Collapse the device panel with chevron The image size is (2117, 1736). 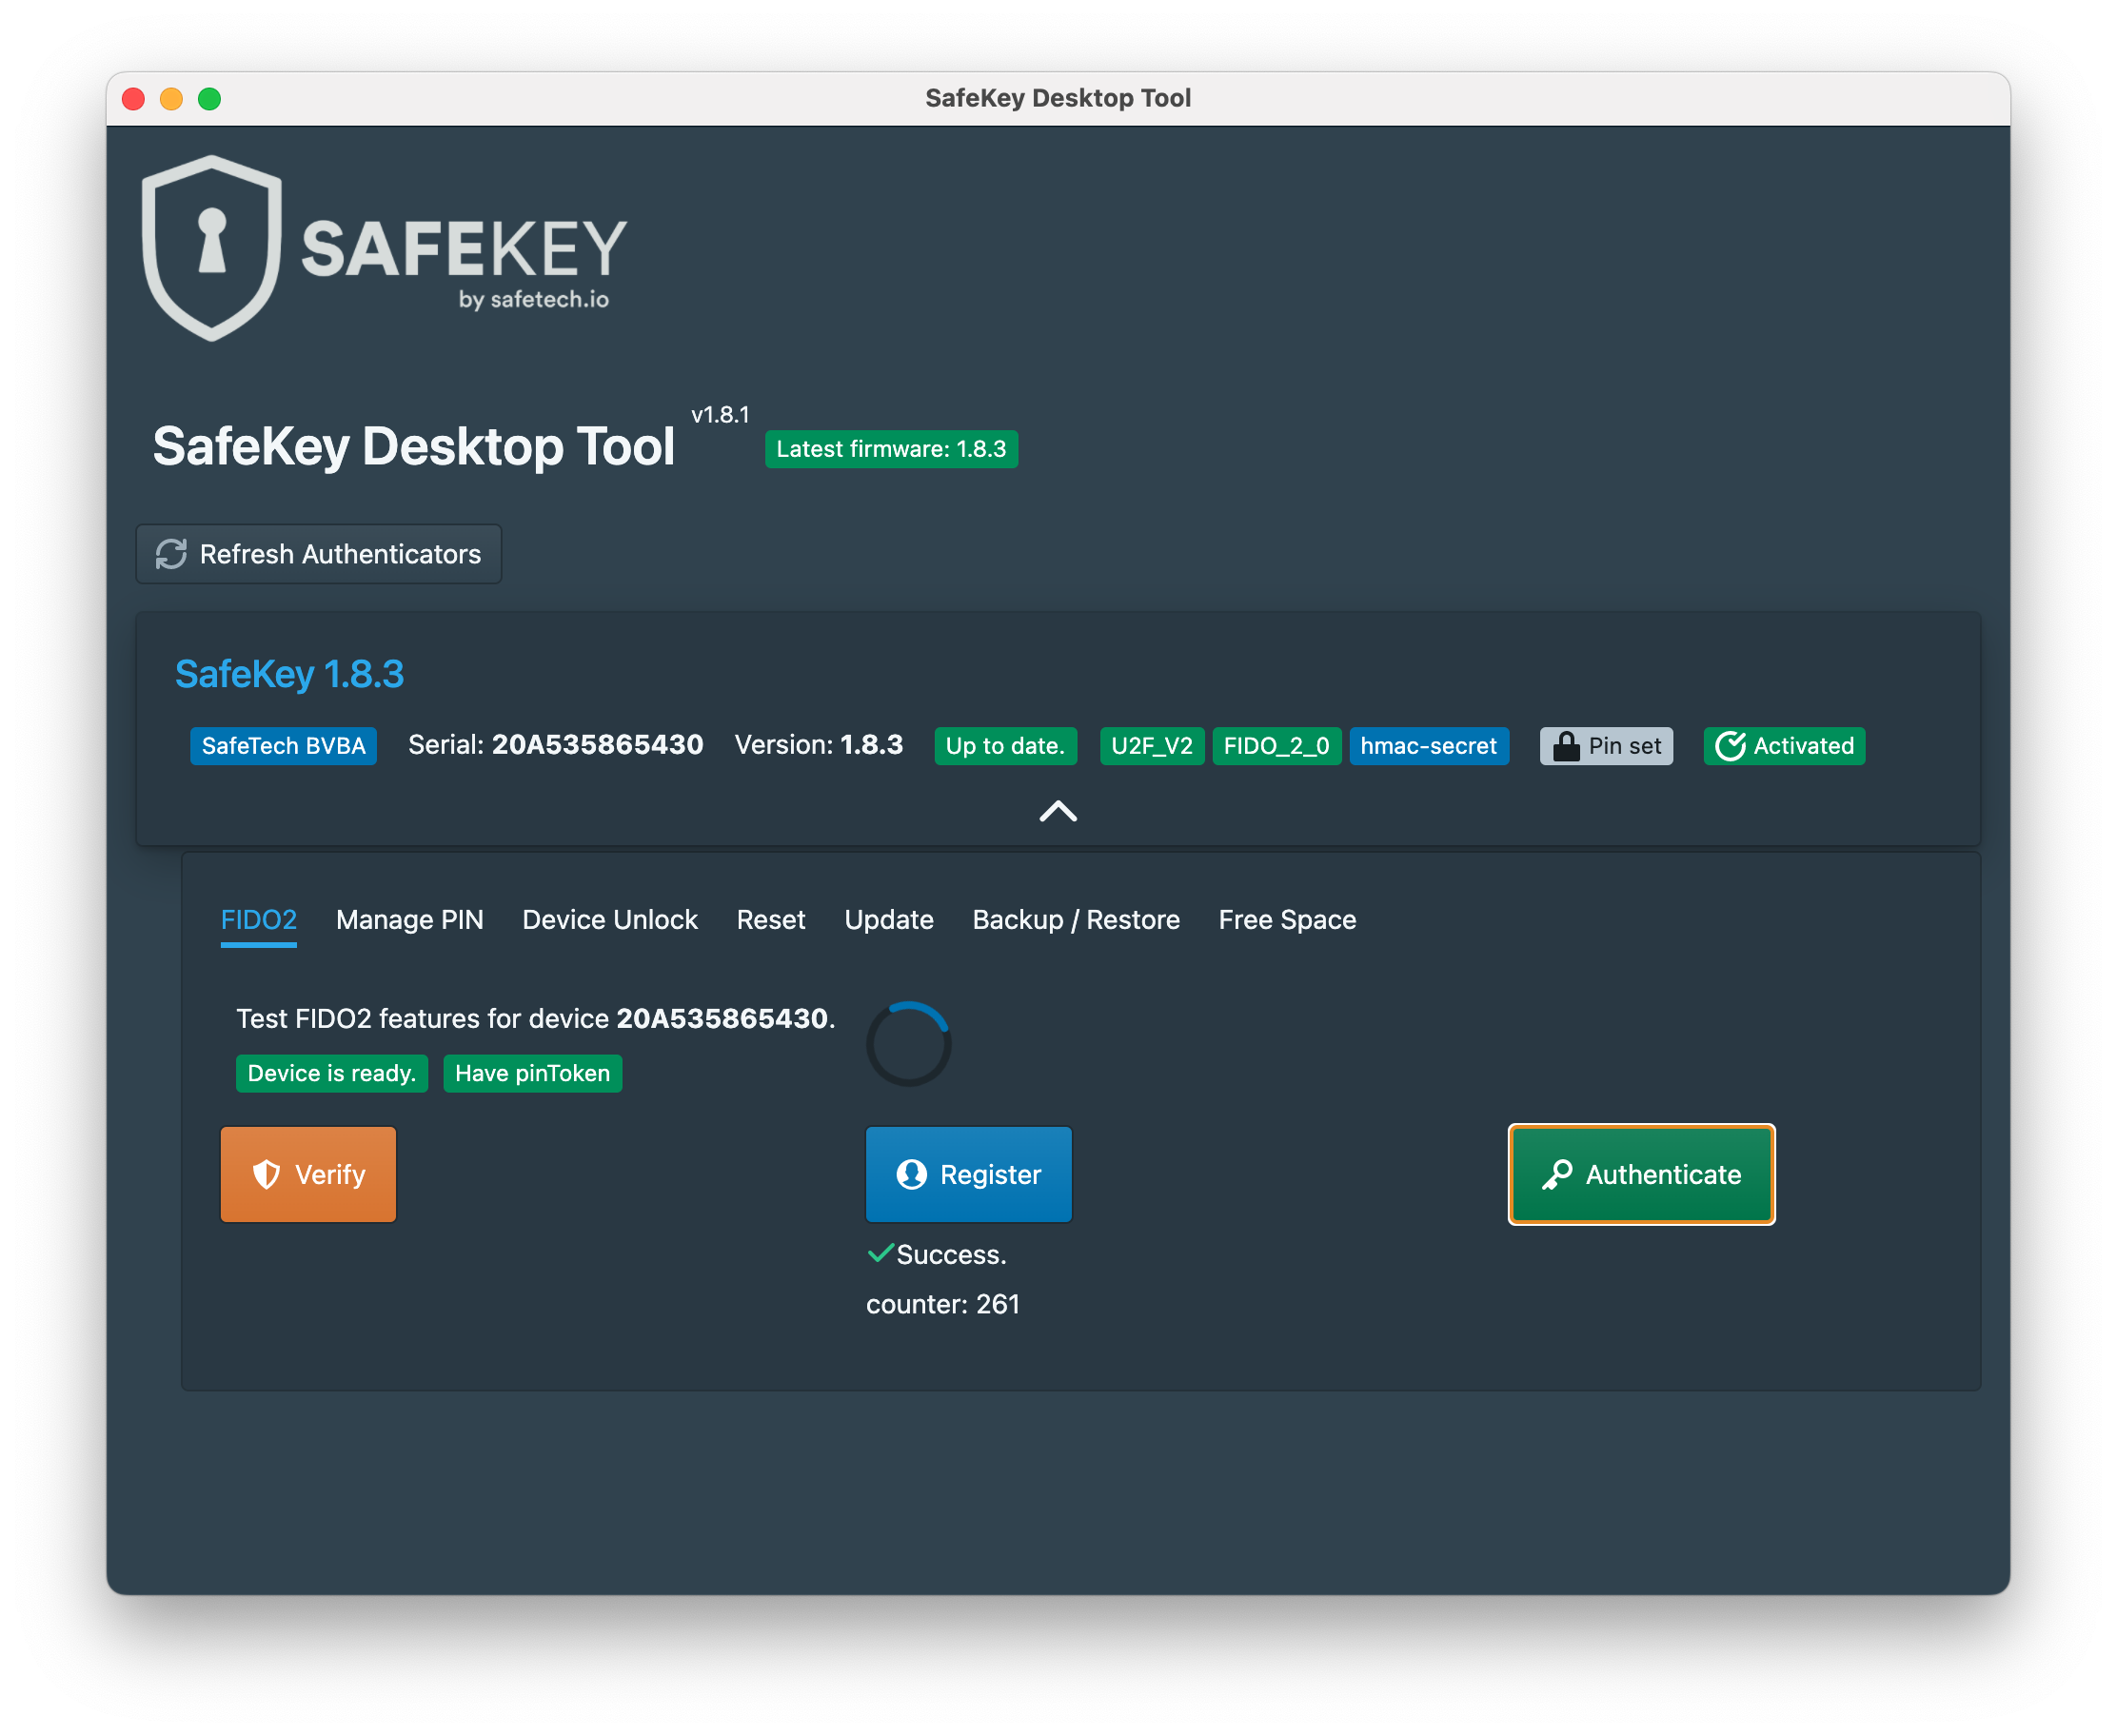tap(1058, 811)
